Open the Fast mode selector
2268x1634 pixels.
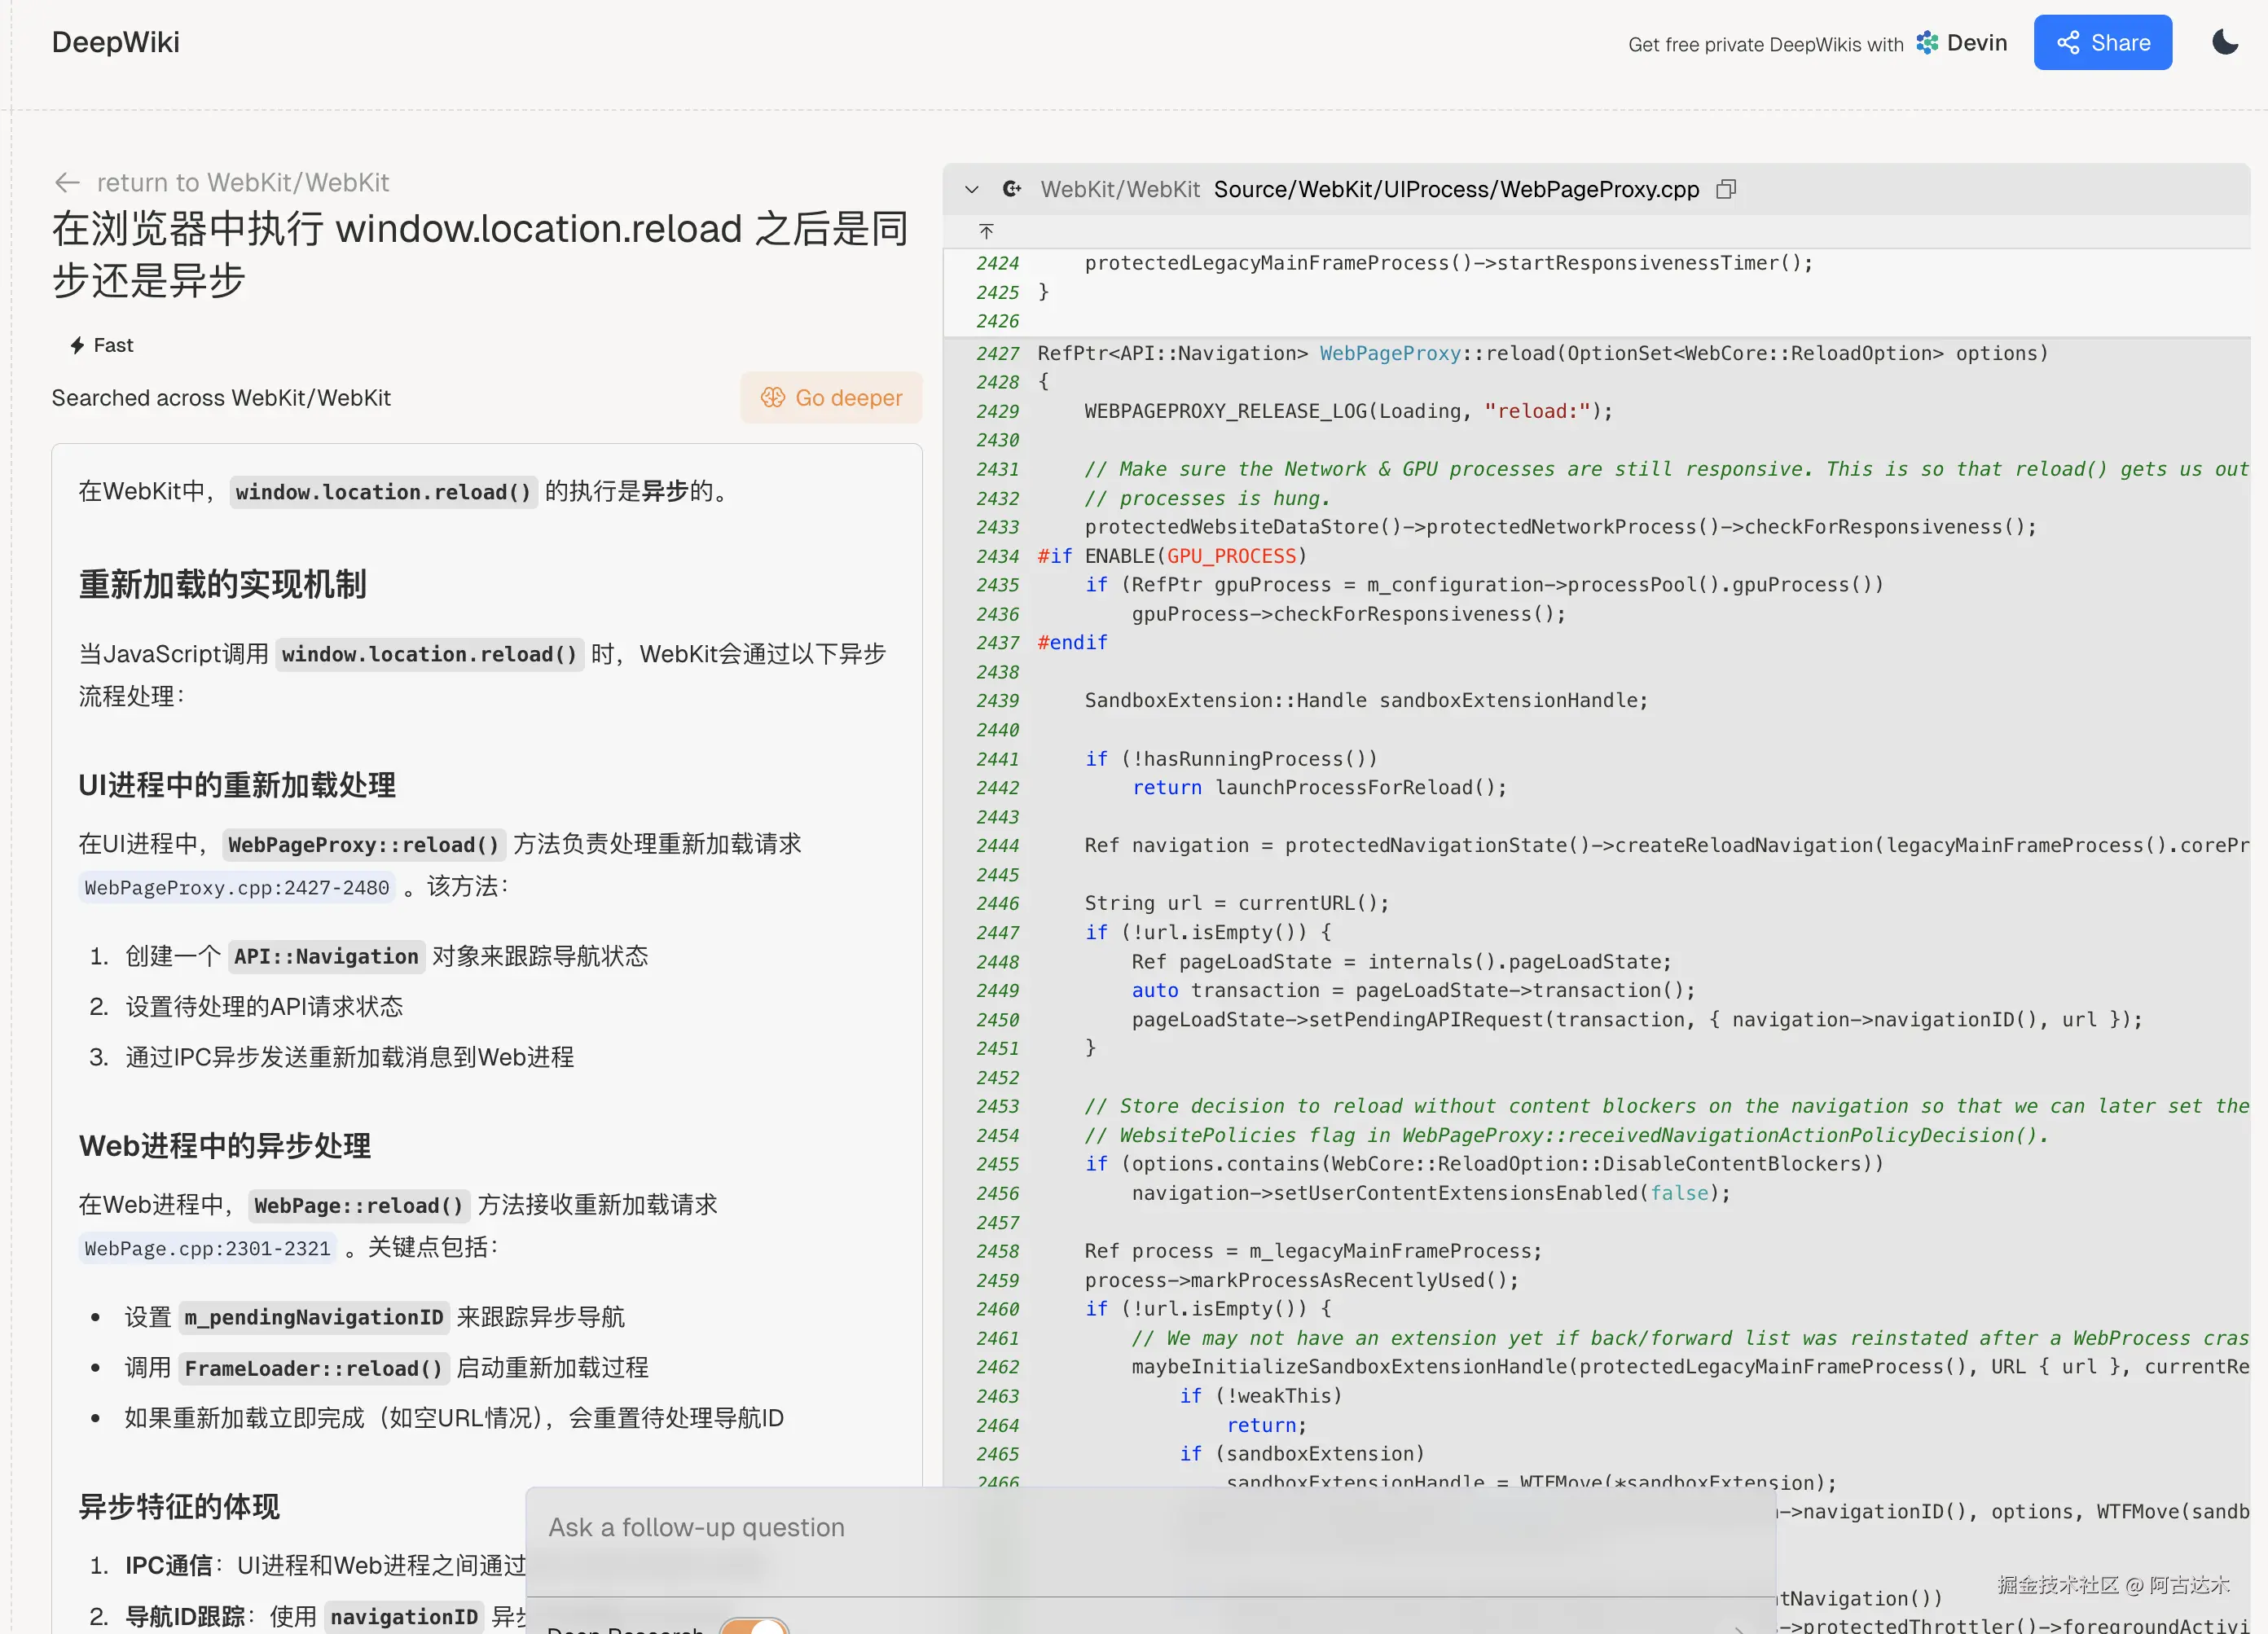click(x=102, y=345)
